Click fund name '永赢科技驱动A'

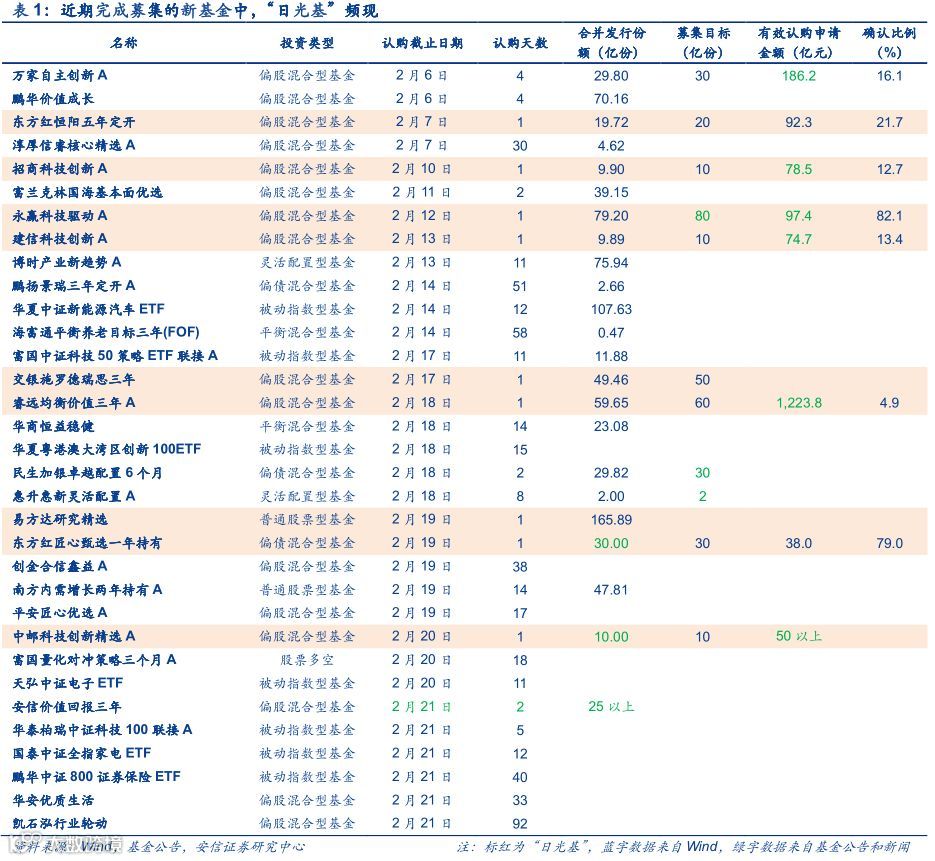point(60,215)
